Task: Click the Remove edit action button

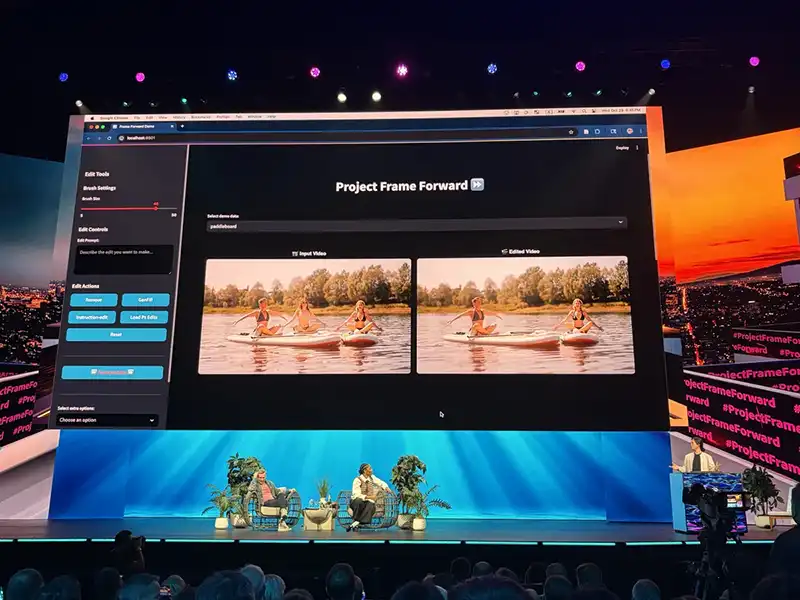Action: coord(94,300)
